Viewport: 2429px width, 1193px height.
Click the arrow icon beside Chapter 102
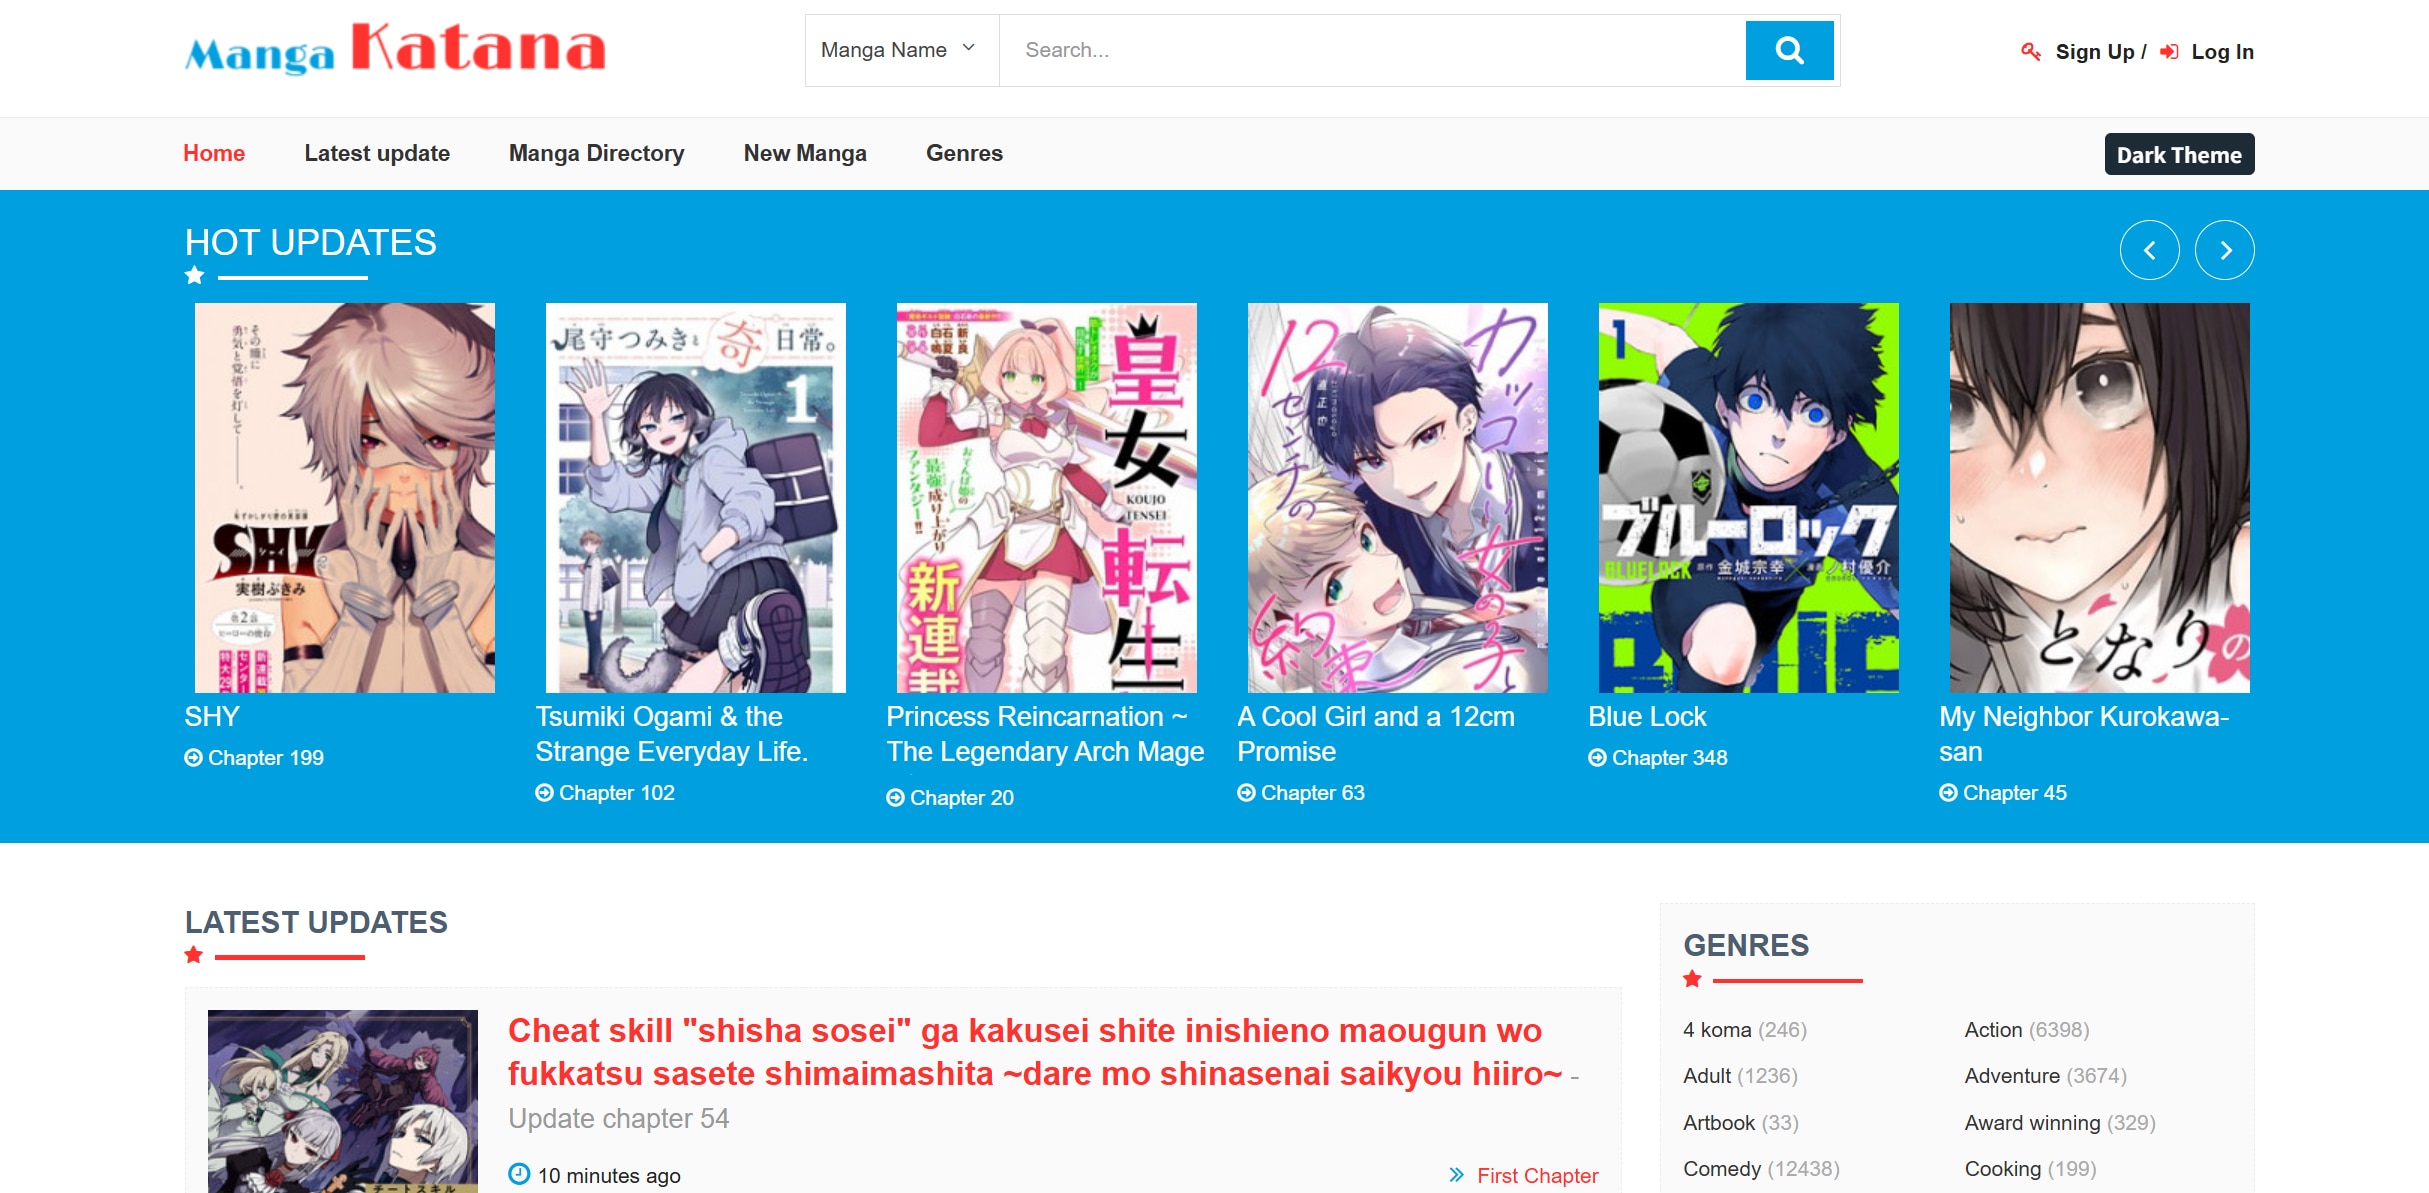(544, 793)
